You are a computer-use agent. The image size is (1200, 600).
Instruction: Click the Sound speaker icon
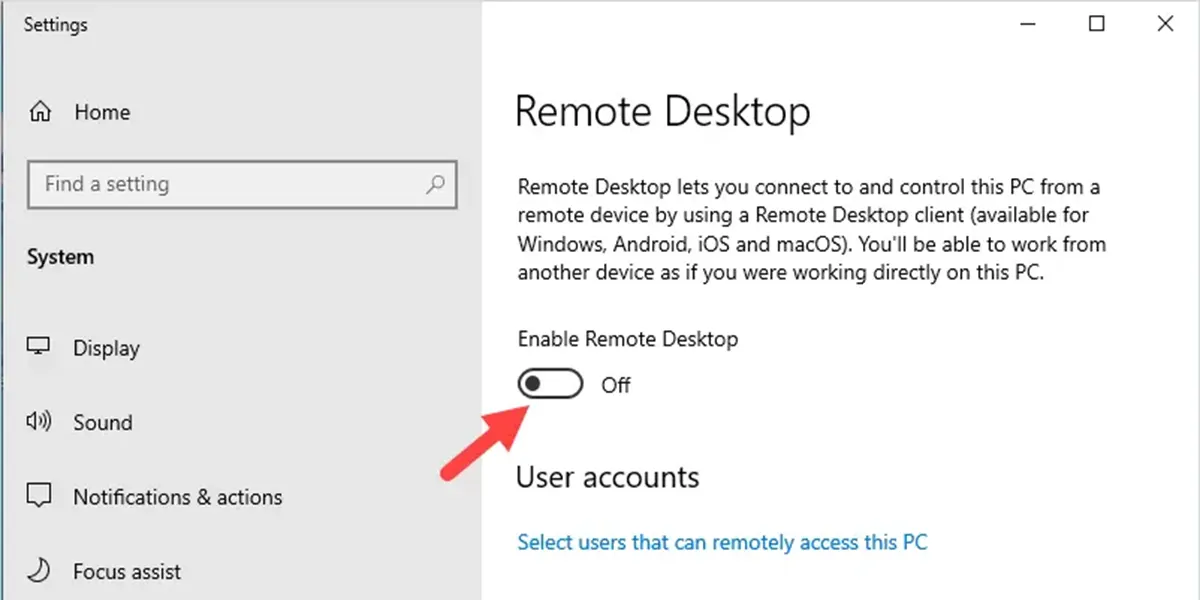pyautogui.click(x=39, y=422)
